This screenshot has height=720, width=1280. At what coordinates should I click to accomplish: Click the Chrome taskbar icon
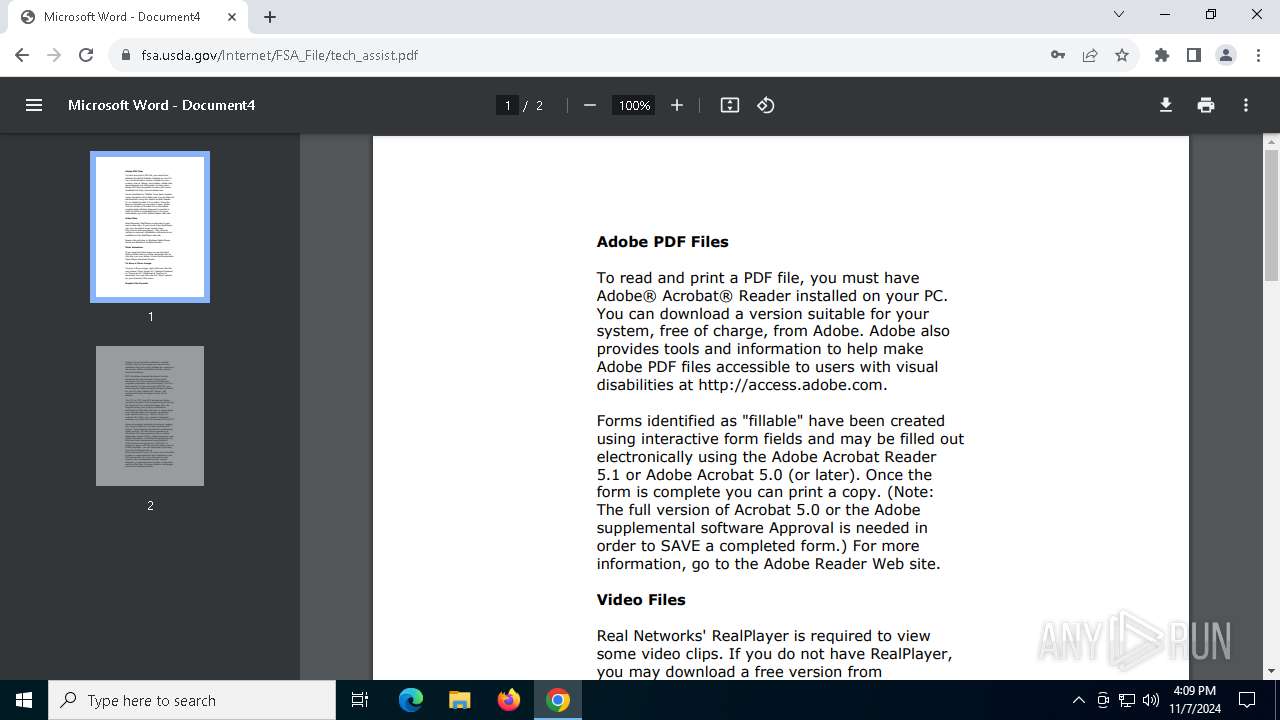[x=558, y=700]
